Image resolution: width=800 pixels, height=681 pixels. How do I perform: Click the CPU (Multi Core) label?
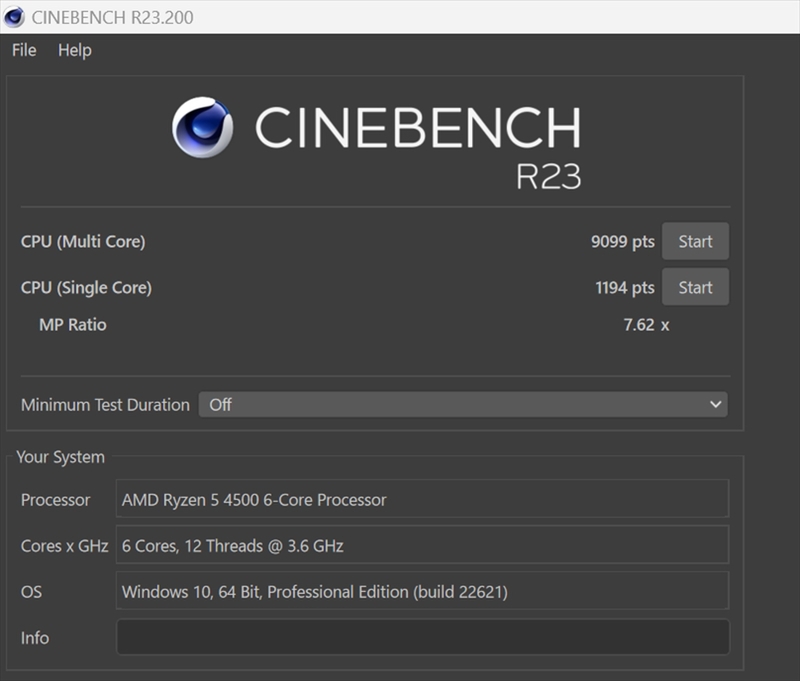click(83, 242)
